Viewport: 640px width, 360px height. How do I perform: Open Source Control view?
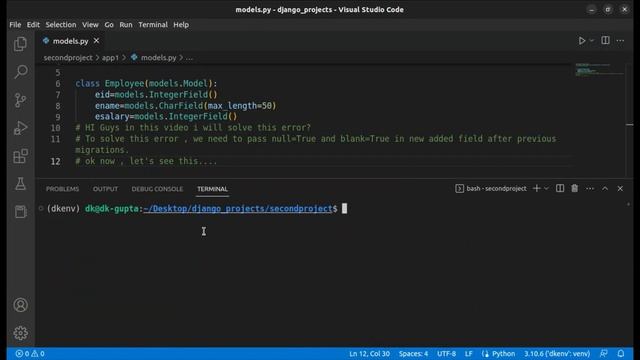(20, 100)
